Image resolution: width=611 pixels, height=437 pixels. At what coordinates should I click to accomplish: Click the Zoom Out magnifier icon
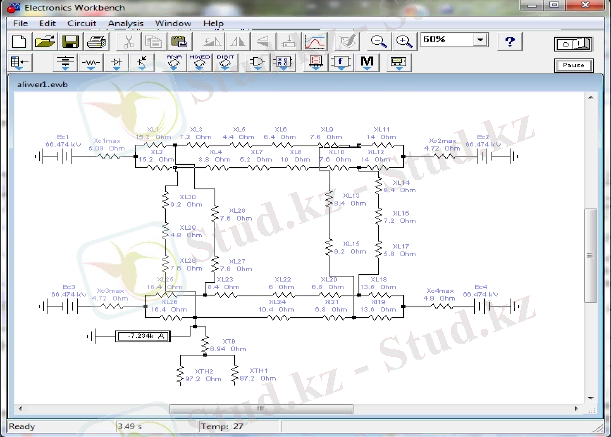point(379,42)
